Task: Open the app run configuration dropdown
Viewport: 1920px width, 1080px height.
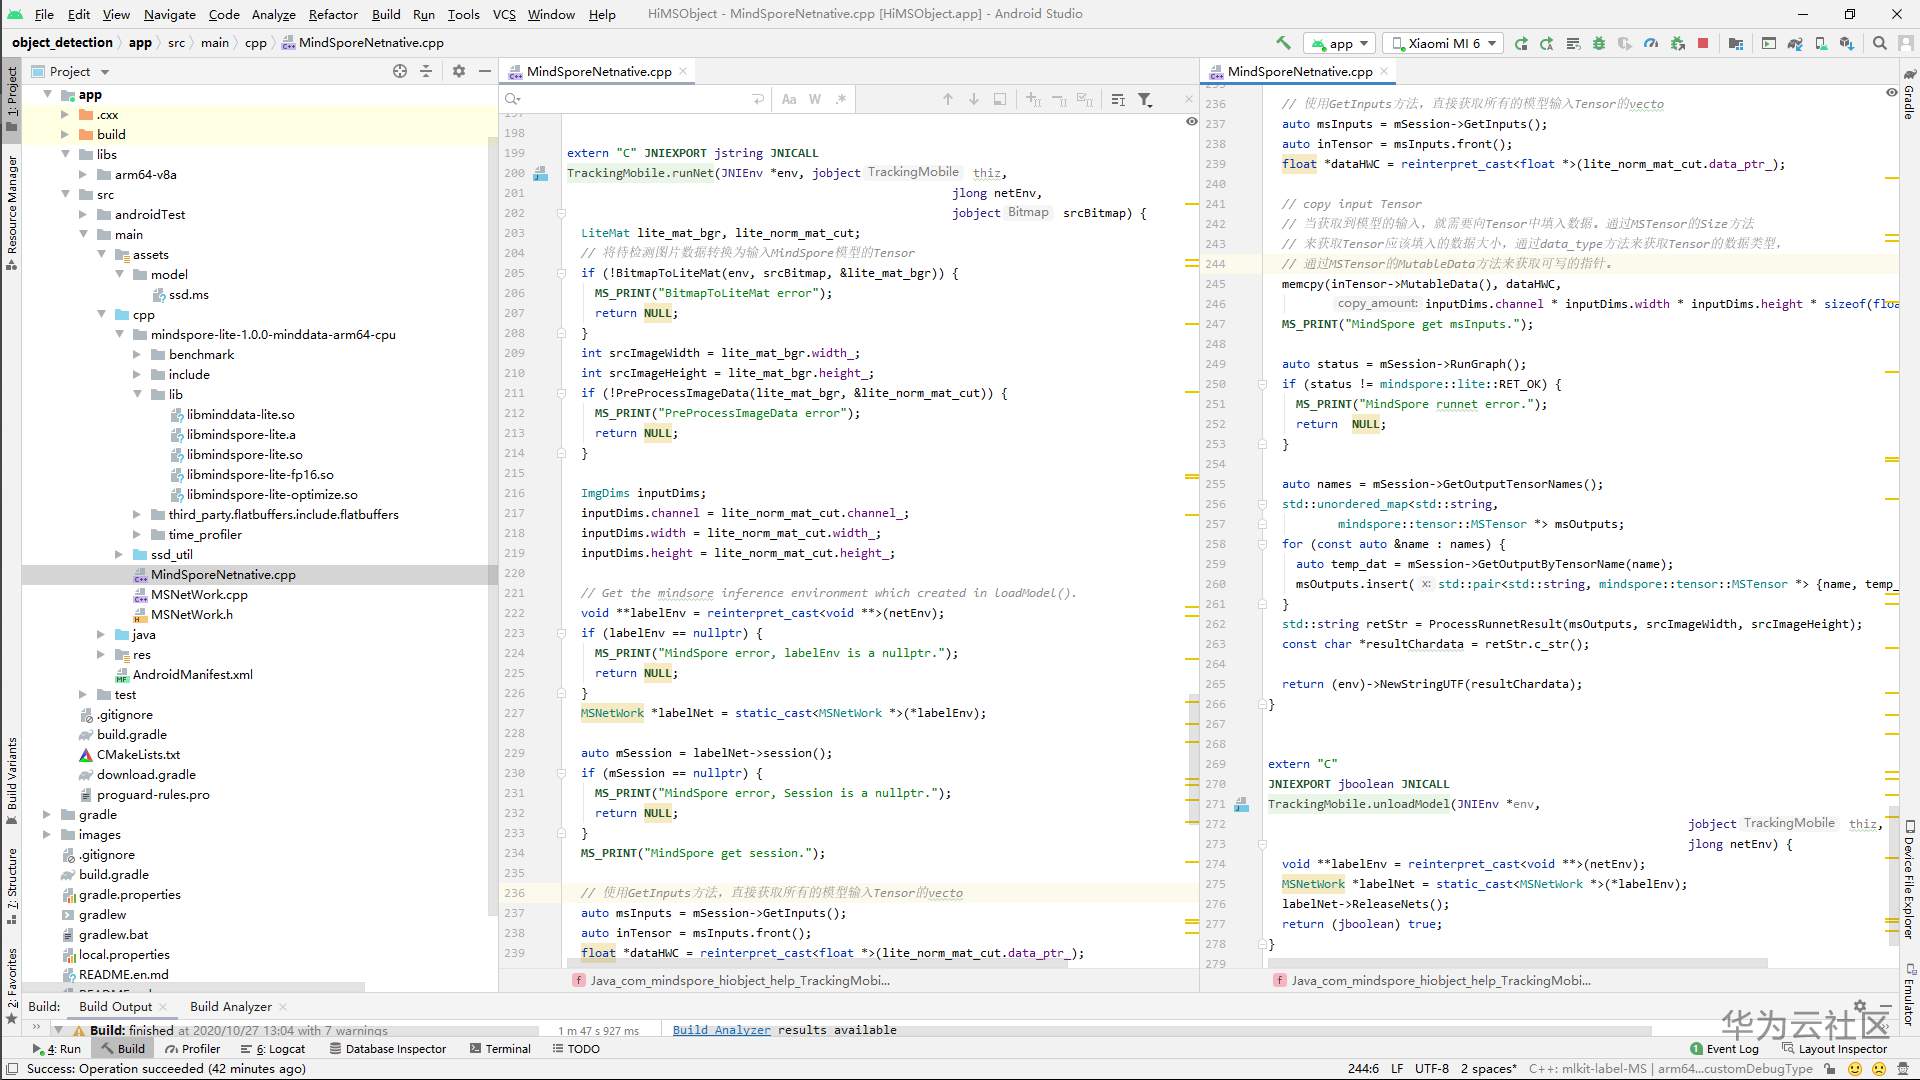Action: [x=1340, y=43]
